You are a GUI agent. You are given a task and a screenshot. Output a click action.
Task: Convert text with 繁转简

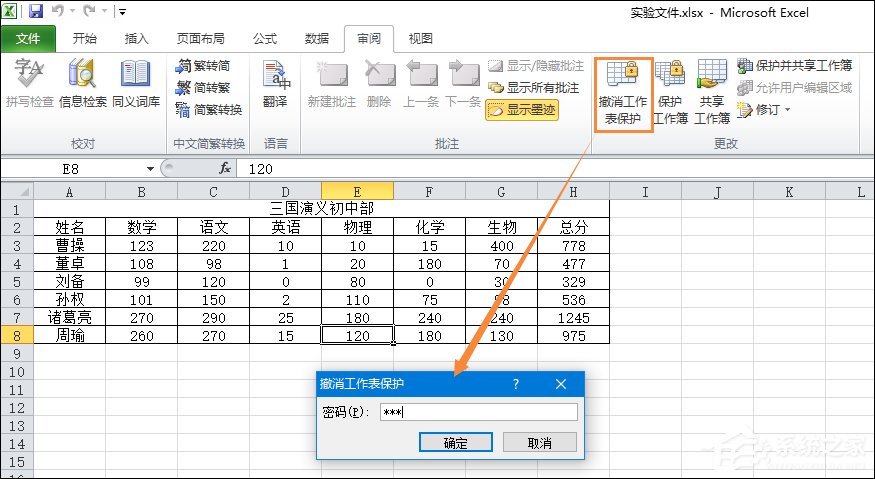pos(208,66)
